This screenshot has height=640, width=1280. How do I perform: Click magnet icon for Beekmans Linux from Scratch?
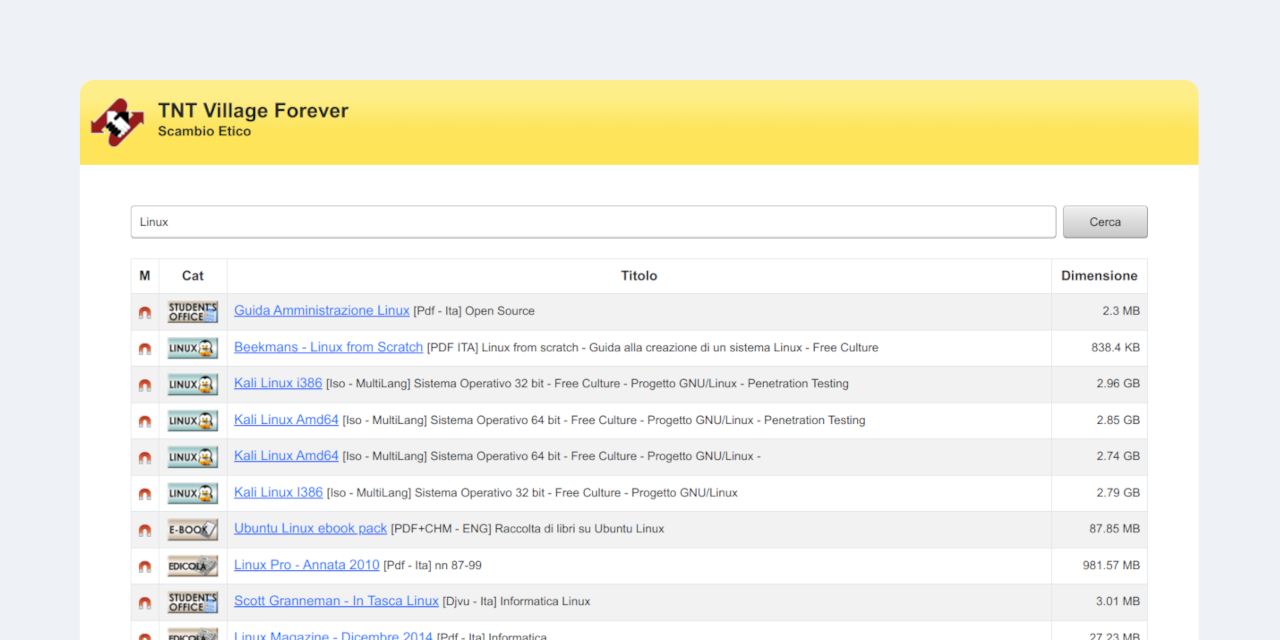[x=145, y=348]
